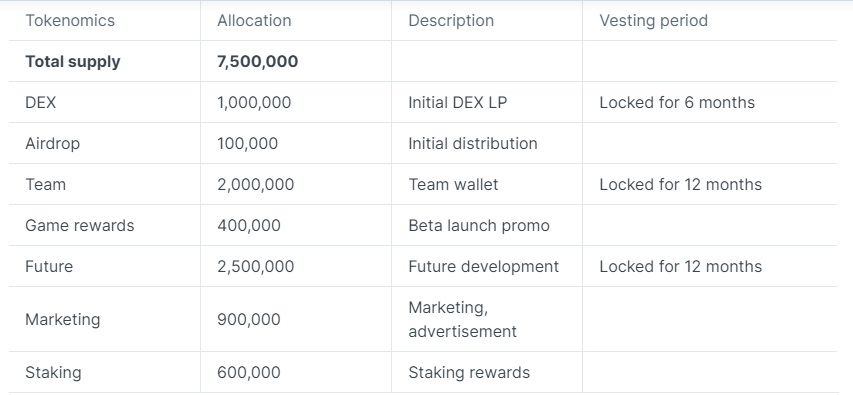
Task: Select the 400,000 allocation value
Action: tap(249, 225)
